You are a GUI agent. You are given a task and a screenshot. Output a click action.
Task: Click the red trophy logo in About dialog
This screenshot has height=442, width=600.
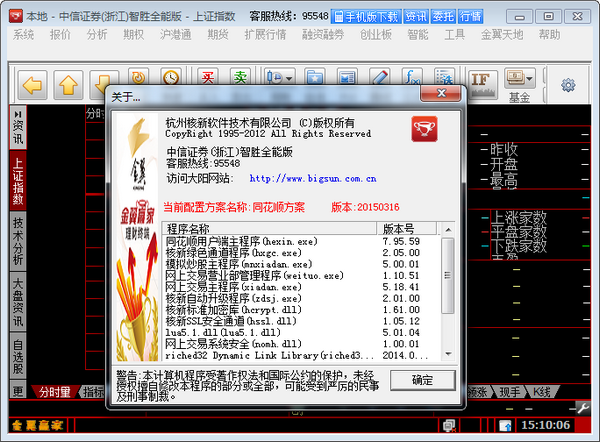[424, 129]
